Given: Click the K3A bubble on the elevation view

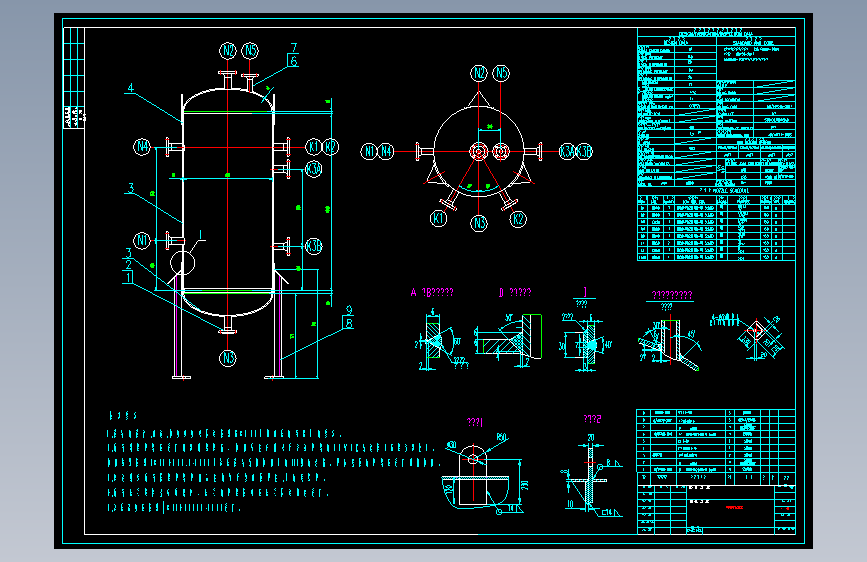Looking at the screenshot, I should 314,169.
